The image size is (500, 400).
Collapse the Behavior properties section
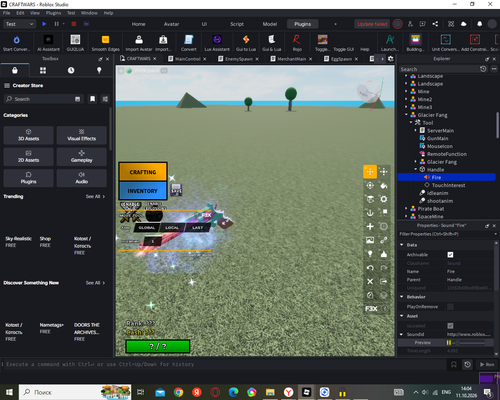pos(402,296)
